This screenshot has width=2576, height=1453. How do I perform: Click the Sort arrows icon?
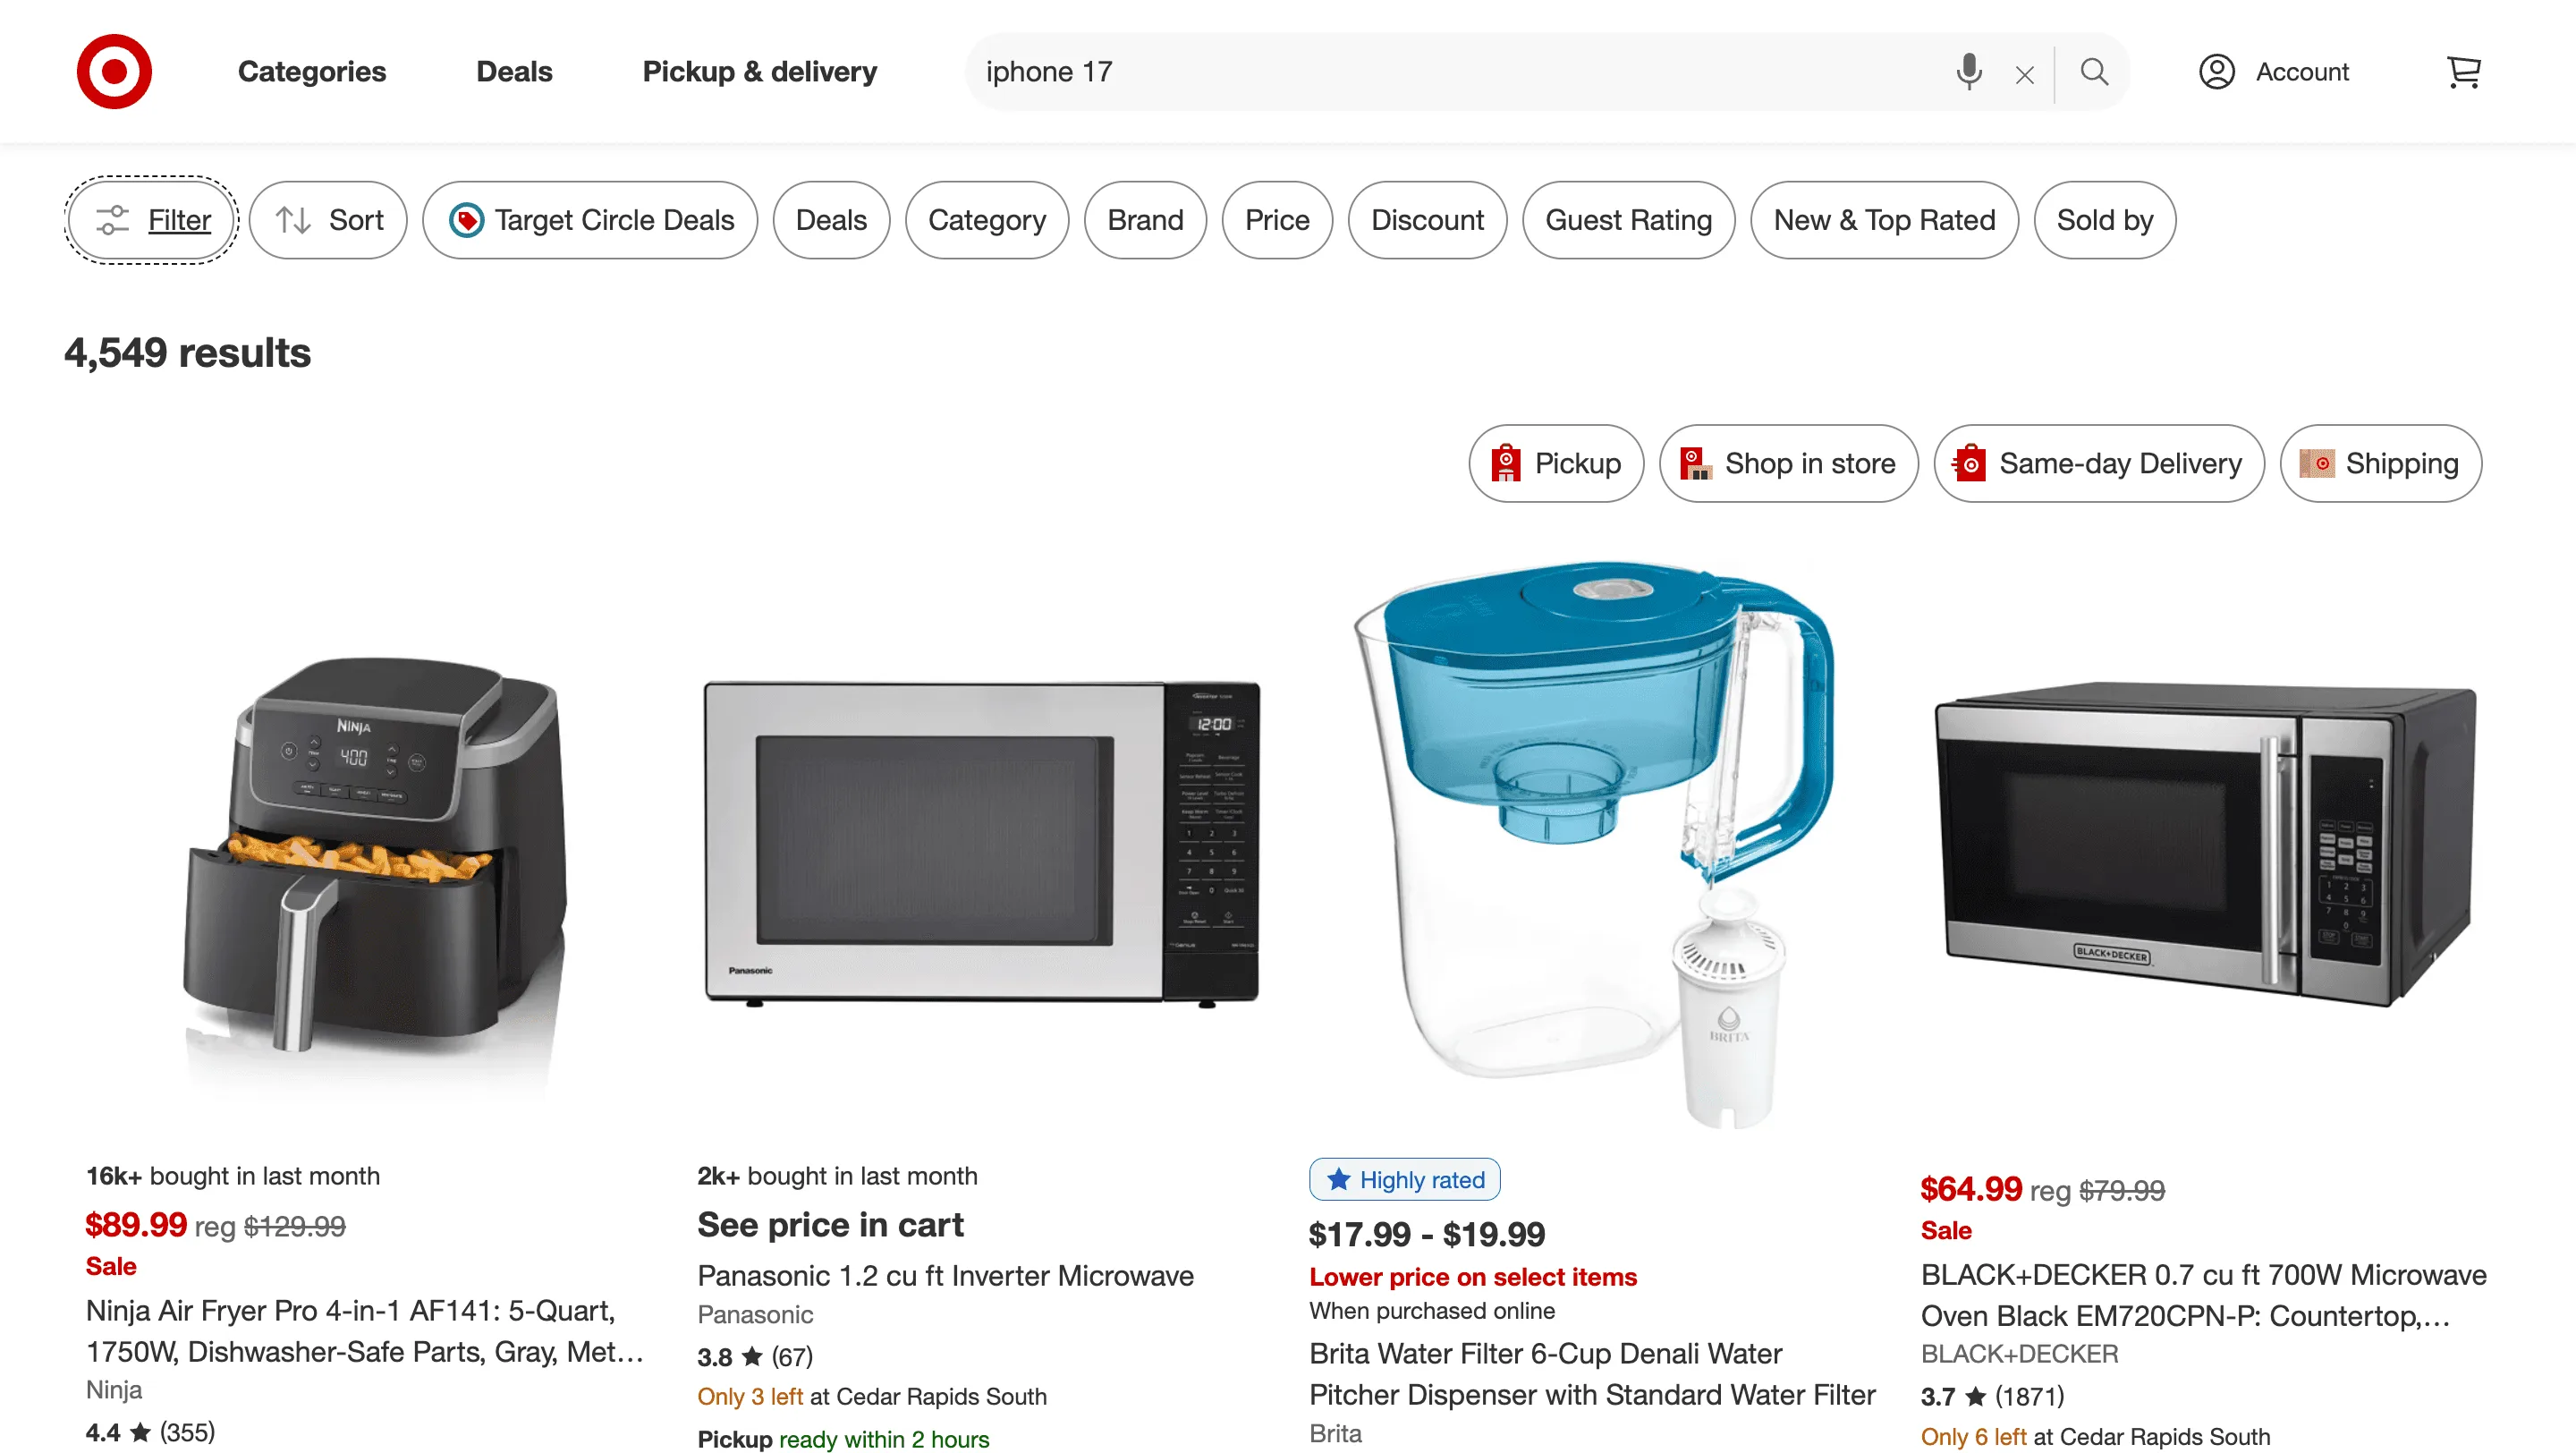point(296,220)
